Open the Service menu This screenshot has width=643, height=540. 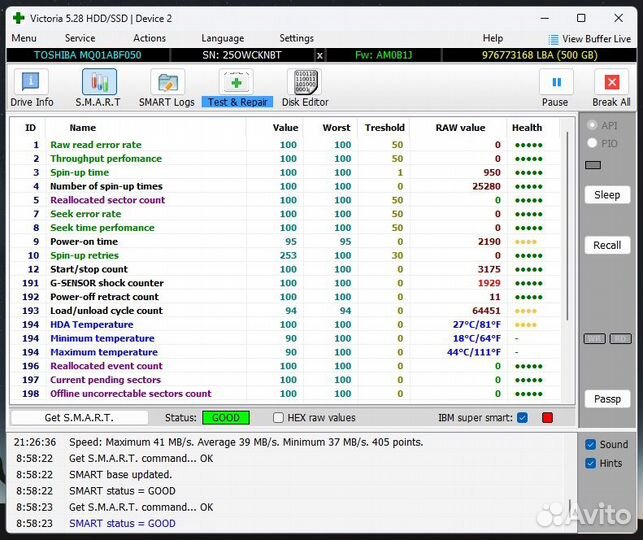click(80, 38)
